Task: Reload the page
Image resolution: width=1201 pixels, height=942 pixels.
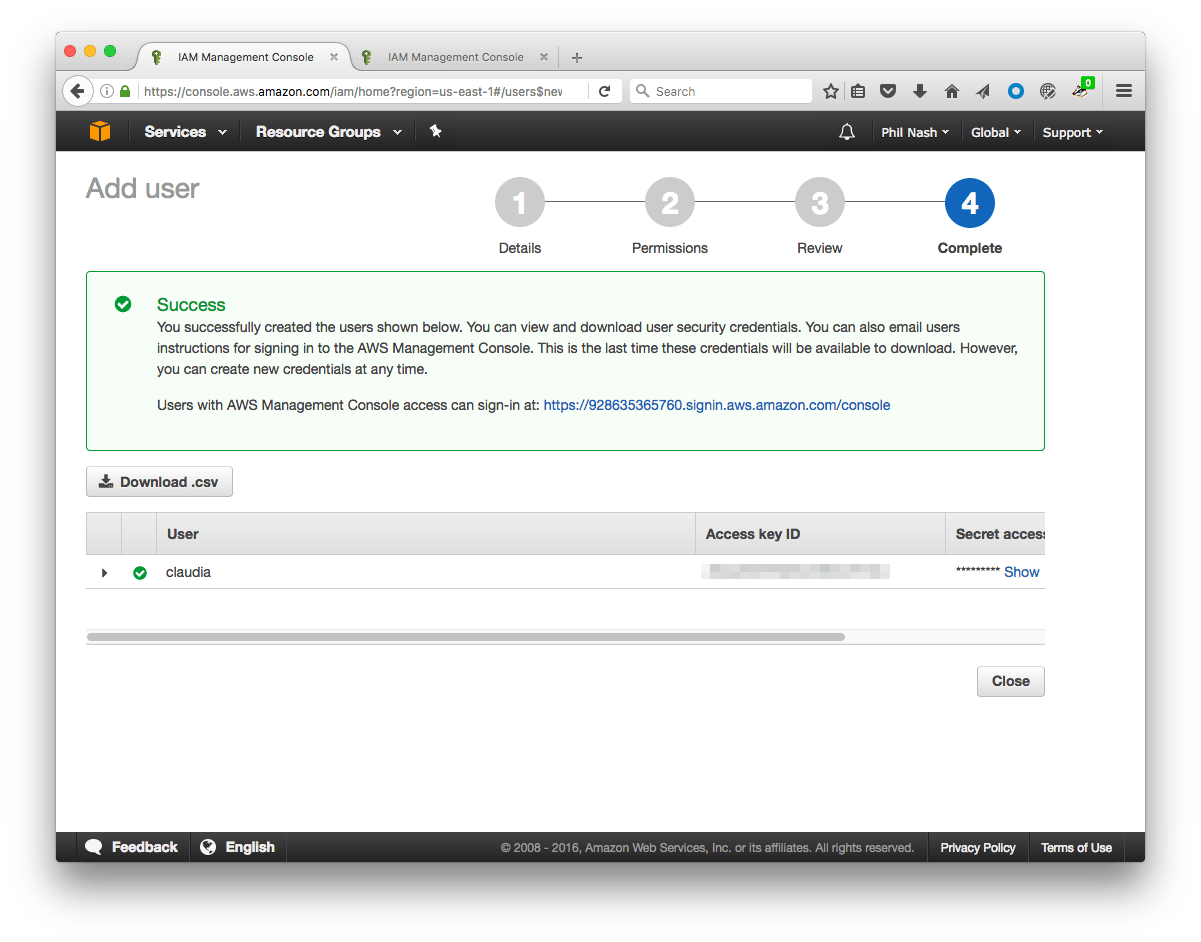Action: click(604, 91)
